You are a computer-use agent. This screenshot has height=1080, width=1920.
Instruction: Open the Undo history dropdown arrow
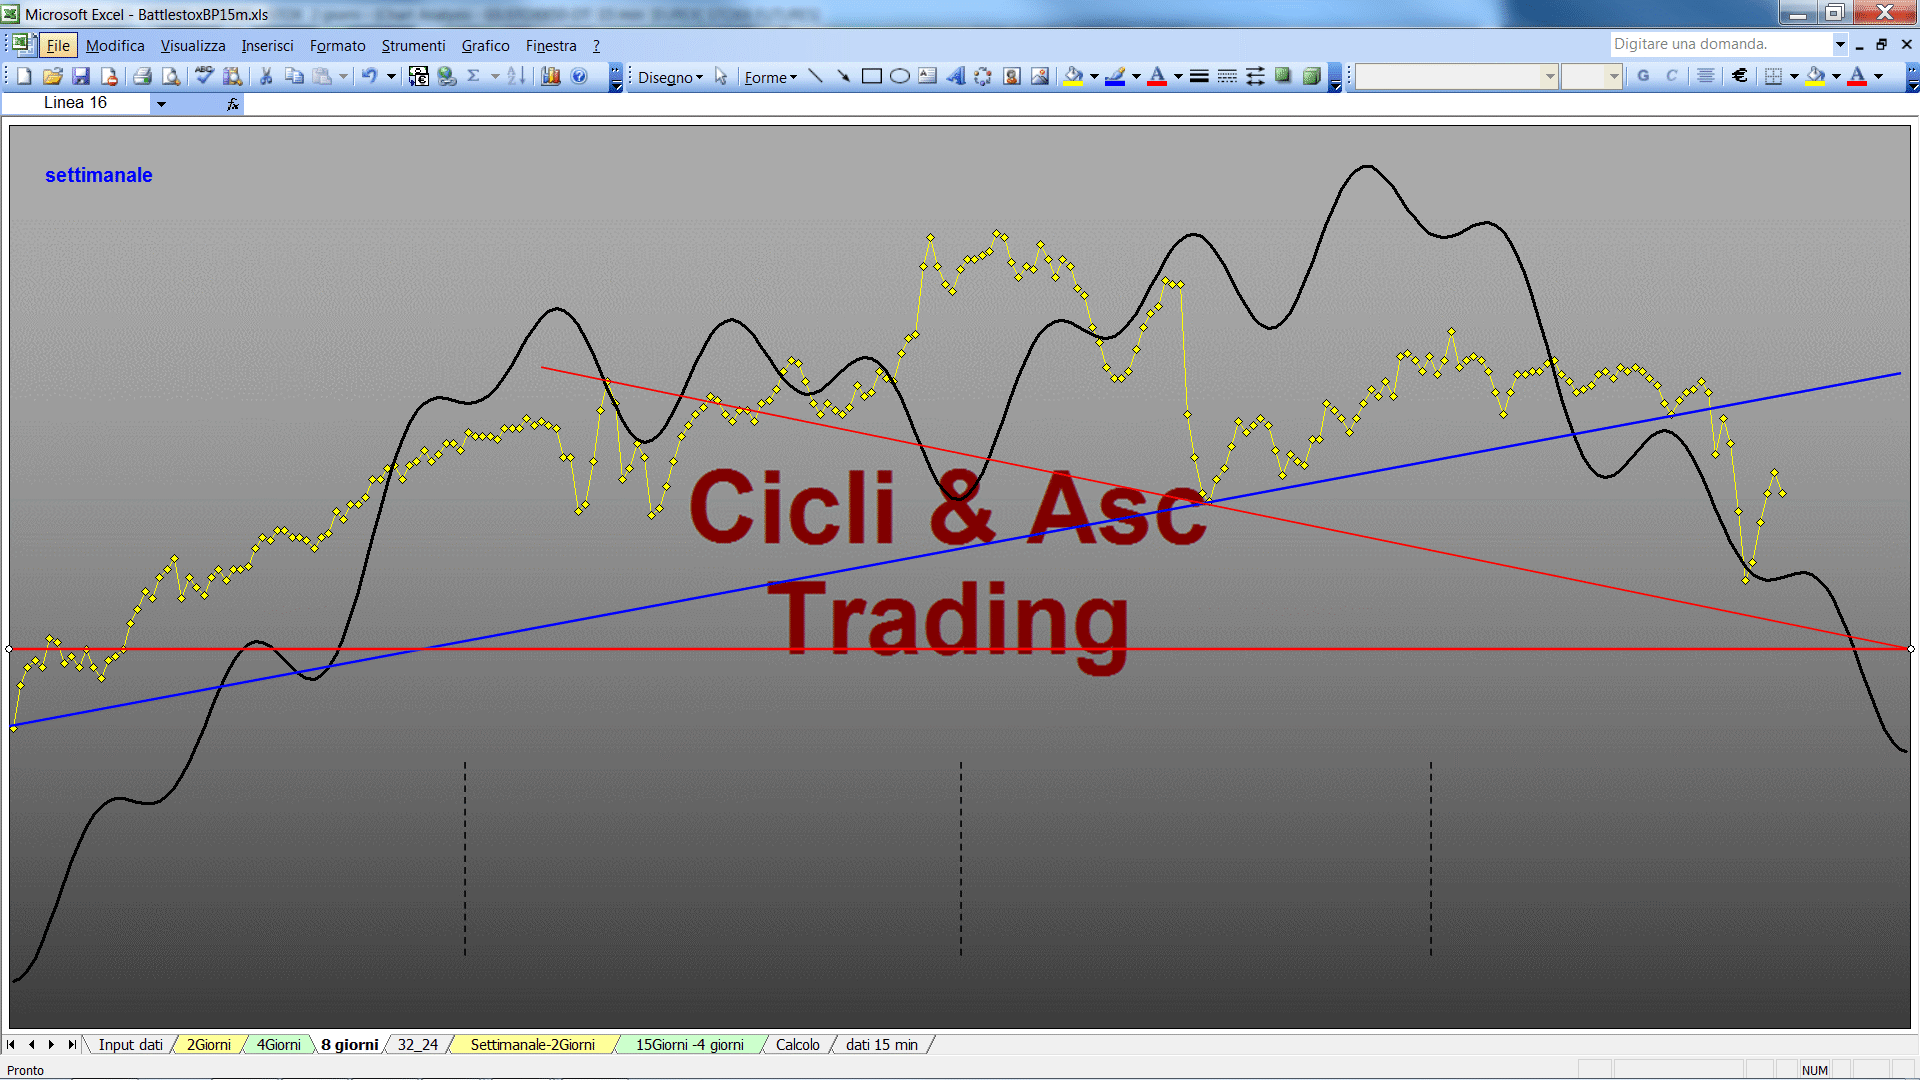[x=391, y=76]
